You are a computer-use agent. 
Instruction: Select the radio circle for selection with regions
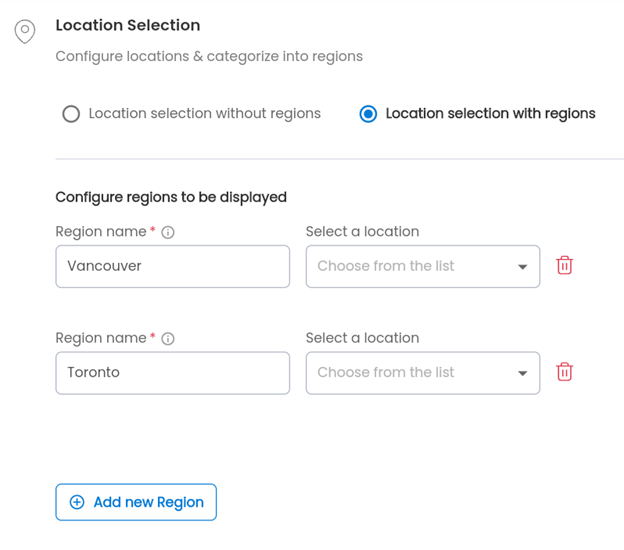pyautogui.click(x=368, y=114)
